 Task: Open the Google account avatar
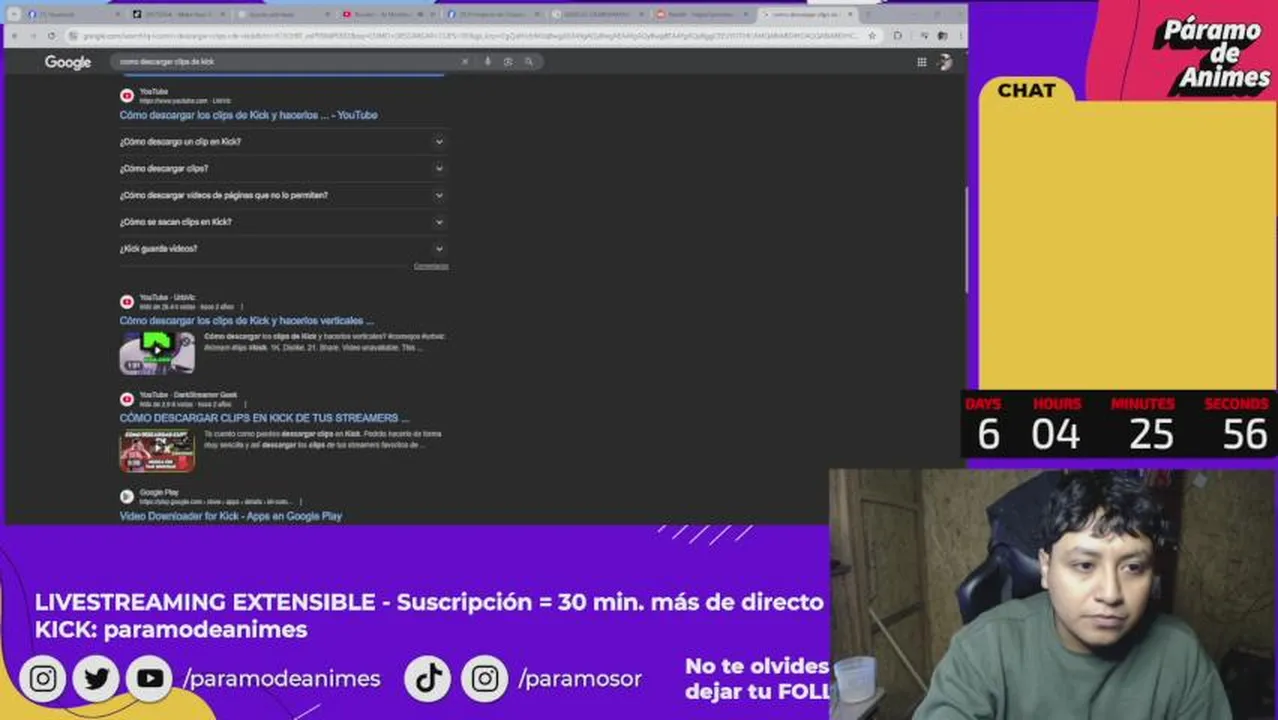click(944, 62)
